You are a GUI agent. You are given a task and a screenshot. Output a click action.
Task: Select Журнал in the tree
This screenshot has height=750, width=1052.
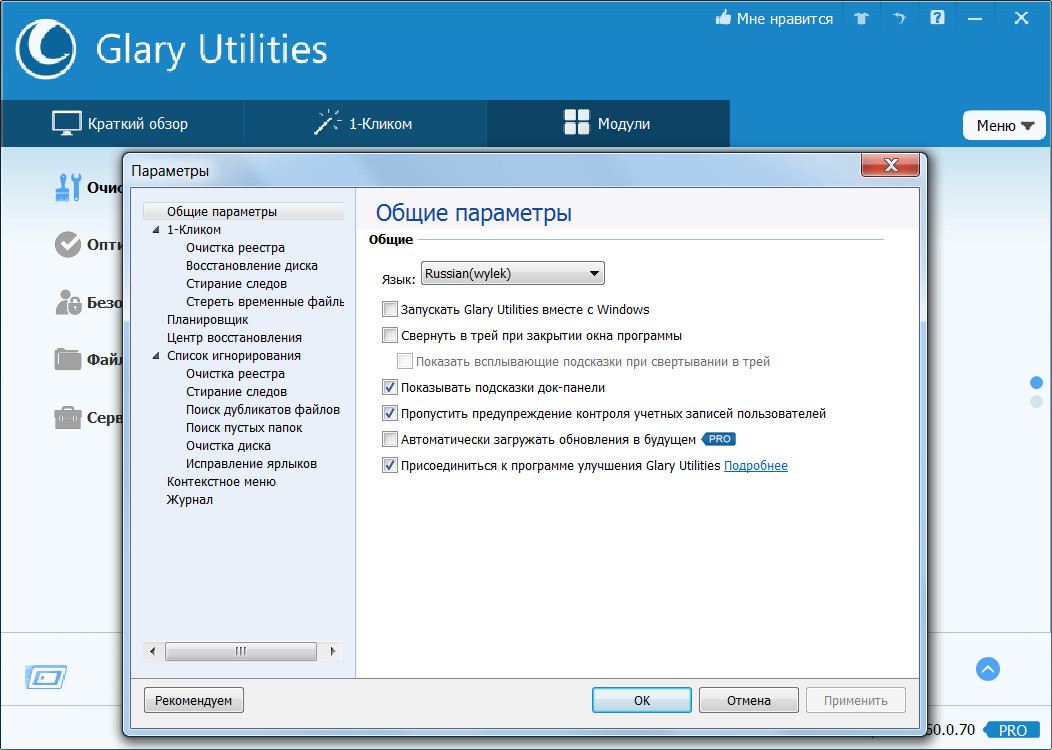click(190, 500)
